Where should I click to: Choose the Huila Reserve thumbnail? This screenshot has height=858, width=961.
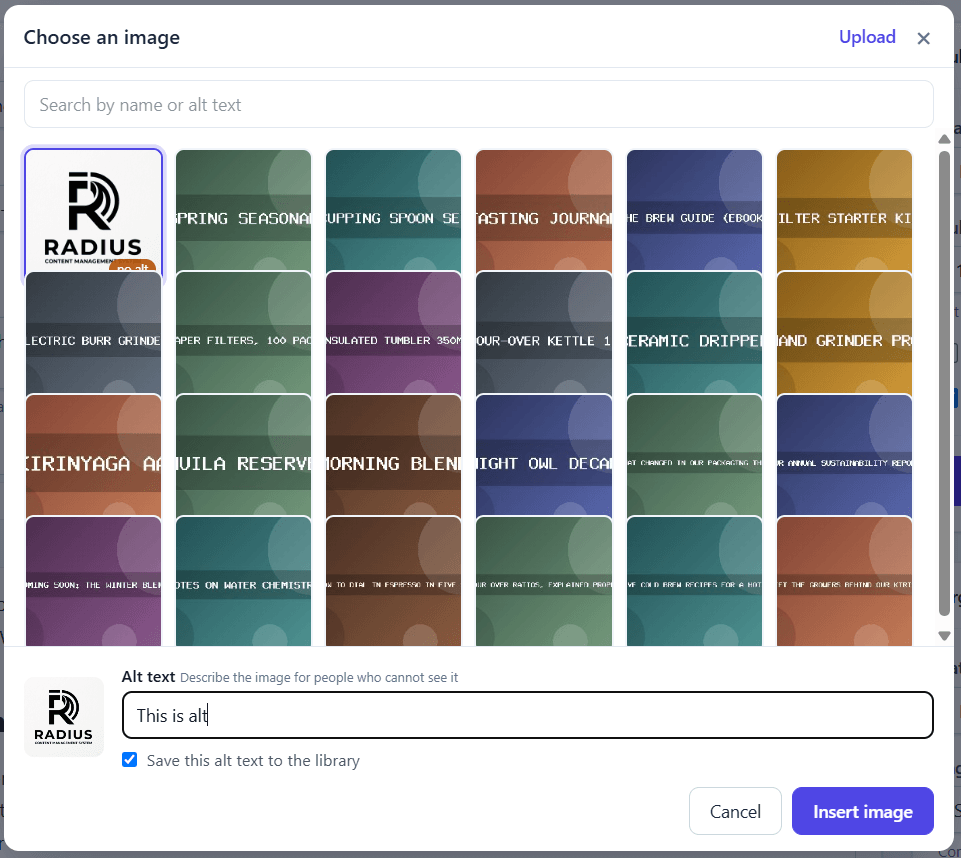(243, 455)
